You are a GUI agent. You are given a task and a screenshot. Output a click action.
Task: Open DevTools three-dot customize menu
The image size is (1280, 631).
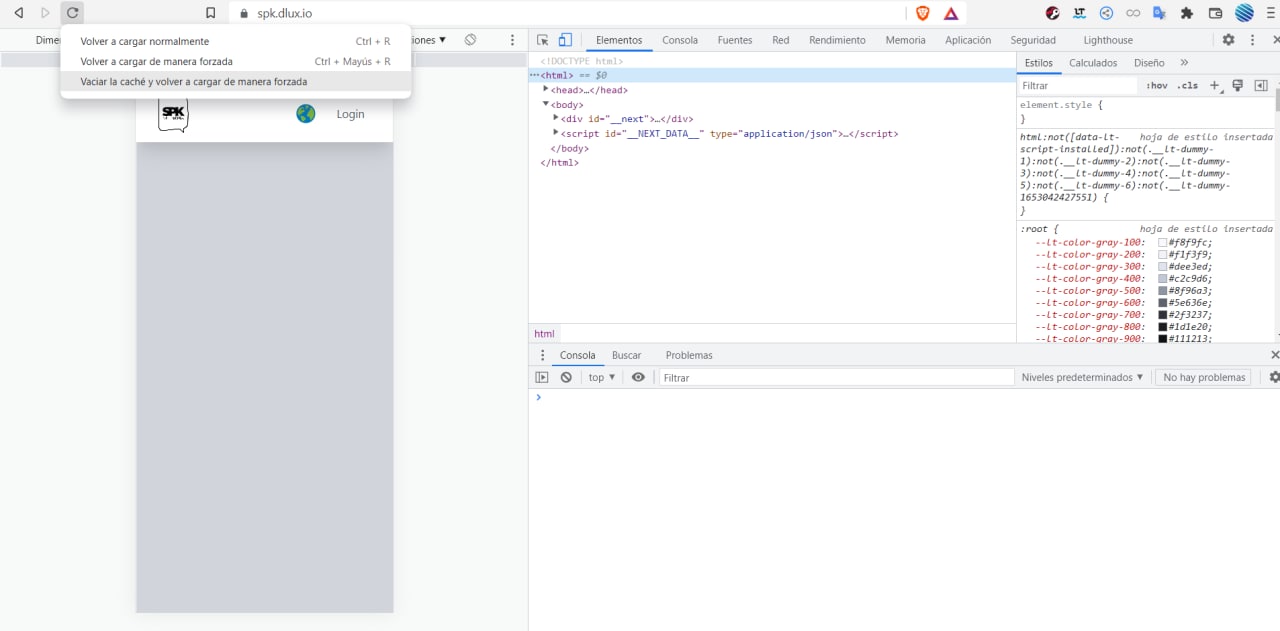tap(1252, 40)
